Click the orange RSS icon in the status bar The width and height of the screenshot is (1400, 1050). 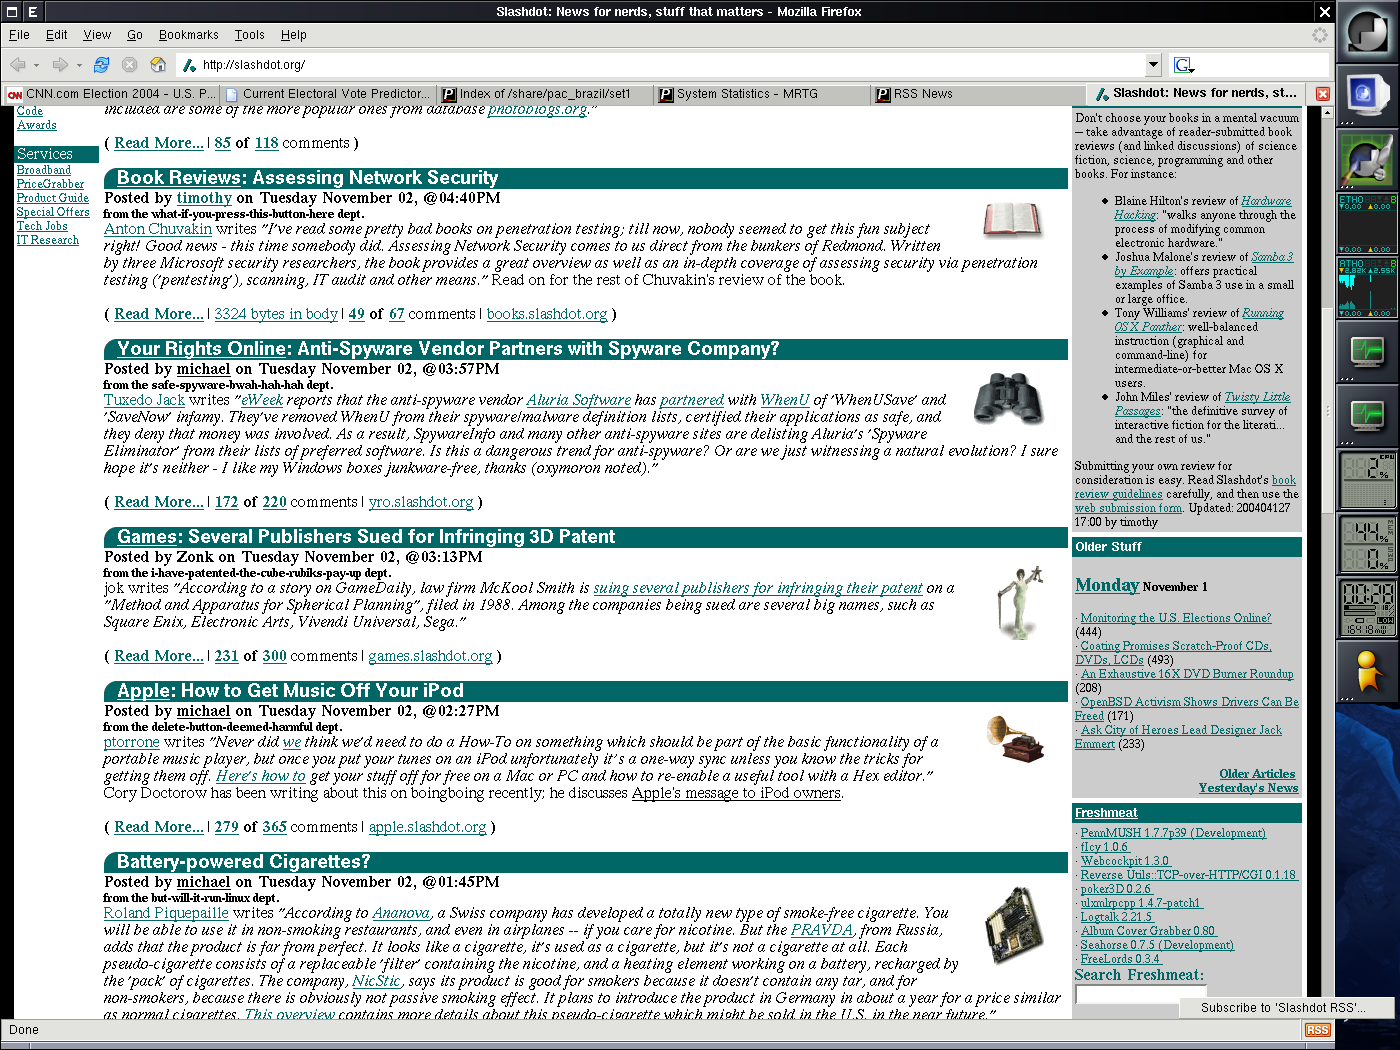click(x=1317, y=1030)
